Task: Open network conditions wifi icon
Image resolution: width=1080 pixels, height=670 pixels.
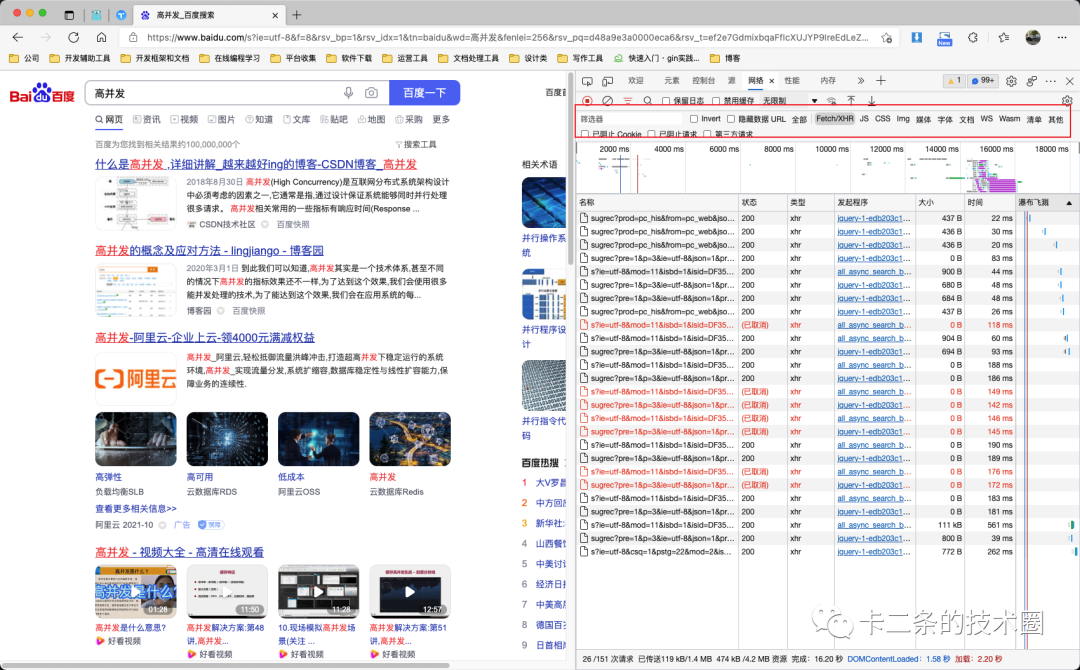Action: pyautogui.click(x=831, y=101)
